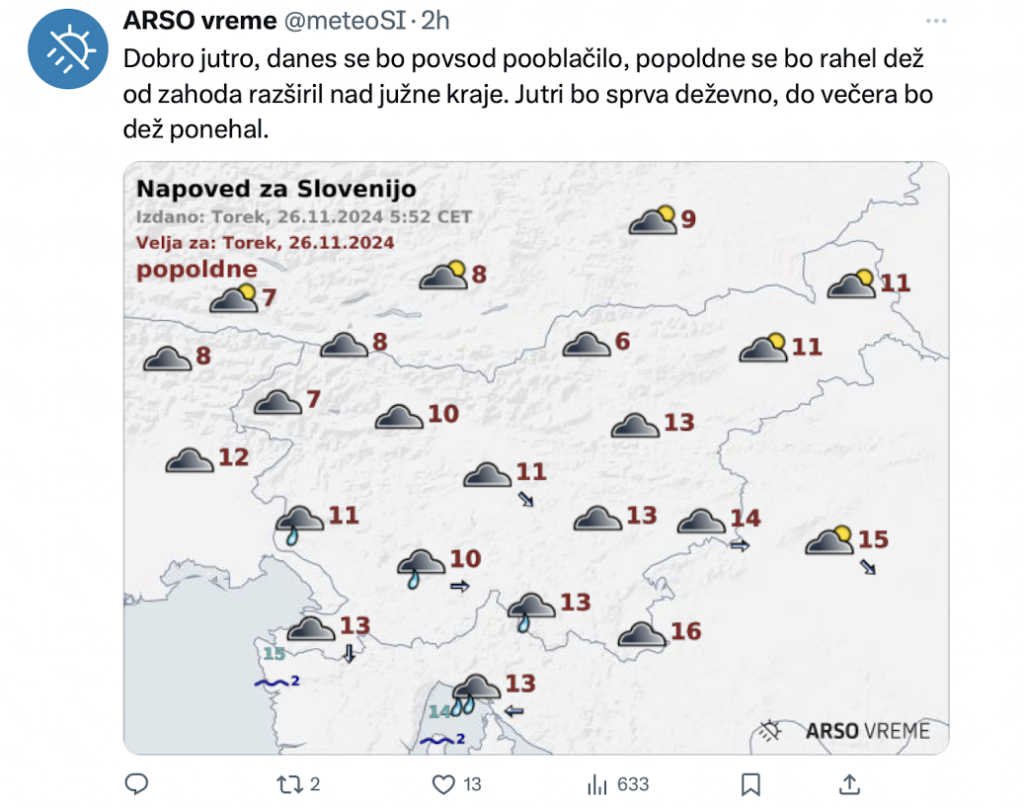1024x811 pixels.
Task: Bookmark this tweet
Action: (750, 784)
